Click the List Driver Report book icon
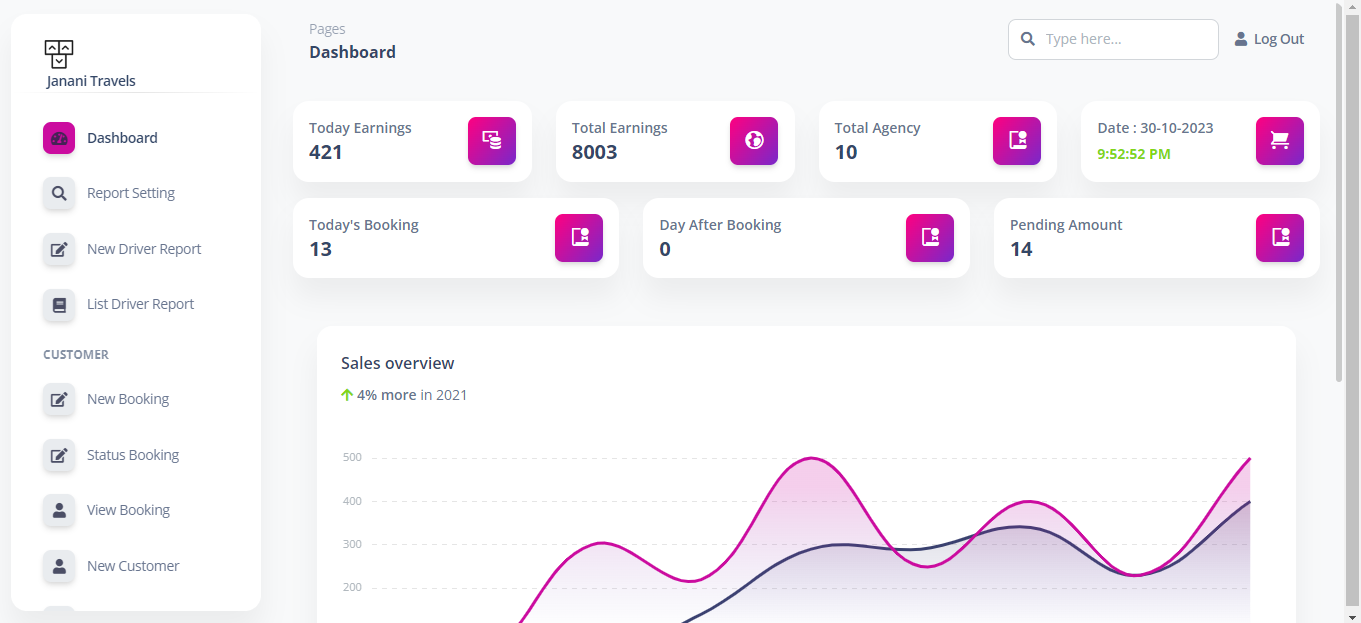Viewport: 1361px width, 623px height. pyautogui.click(x=59, y=304)
